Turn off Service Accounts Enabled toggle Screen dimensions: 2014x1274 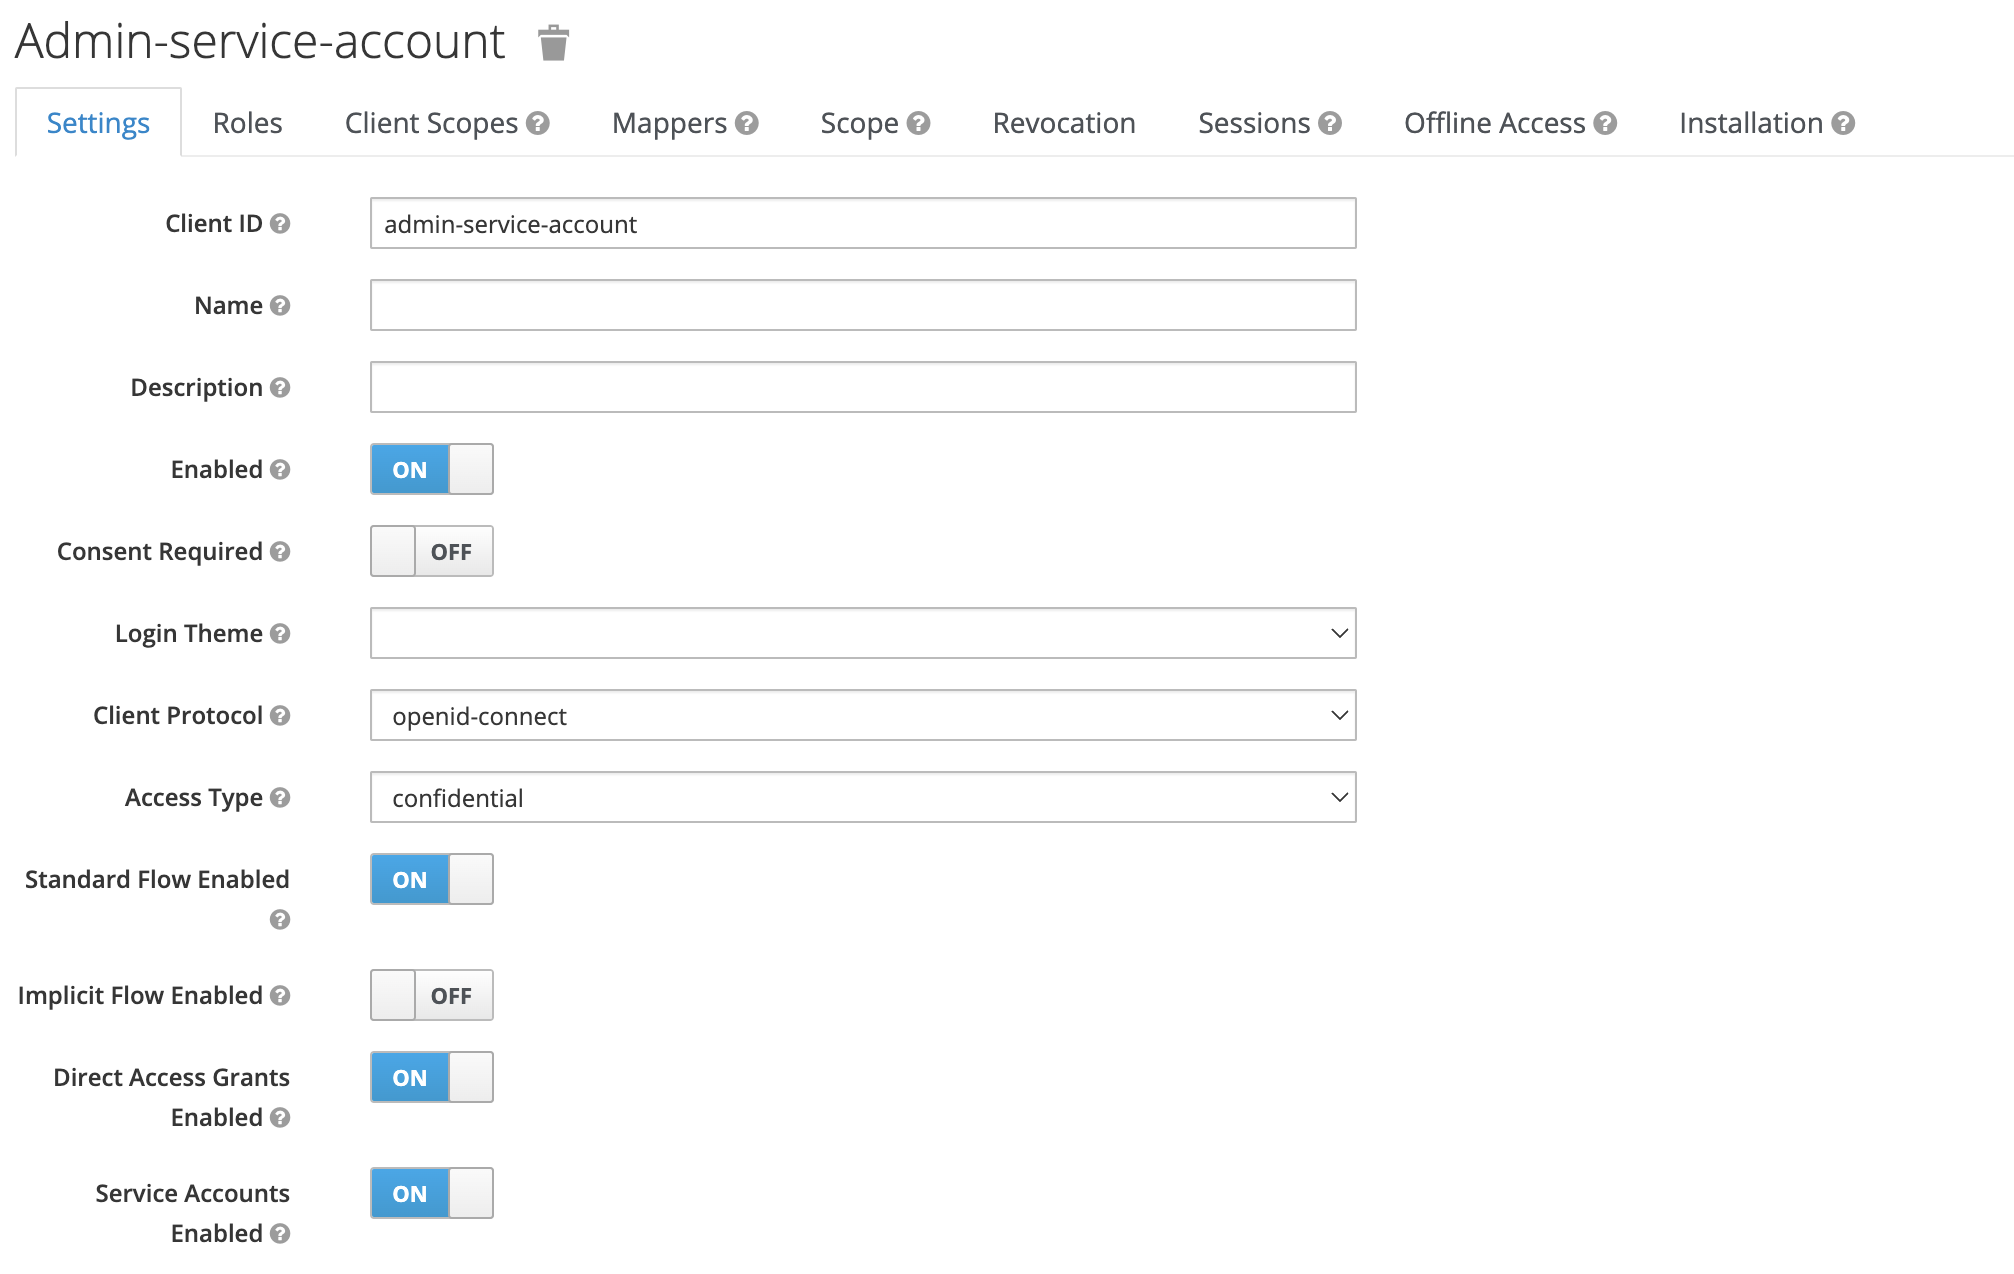(x=431, y=1193)
